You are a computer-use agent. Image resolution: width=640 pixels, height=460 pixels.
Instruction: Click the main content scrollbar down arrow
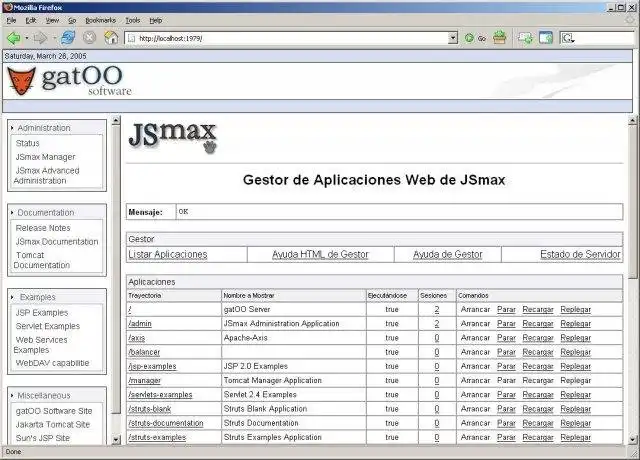tap(632, 440)
